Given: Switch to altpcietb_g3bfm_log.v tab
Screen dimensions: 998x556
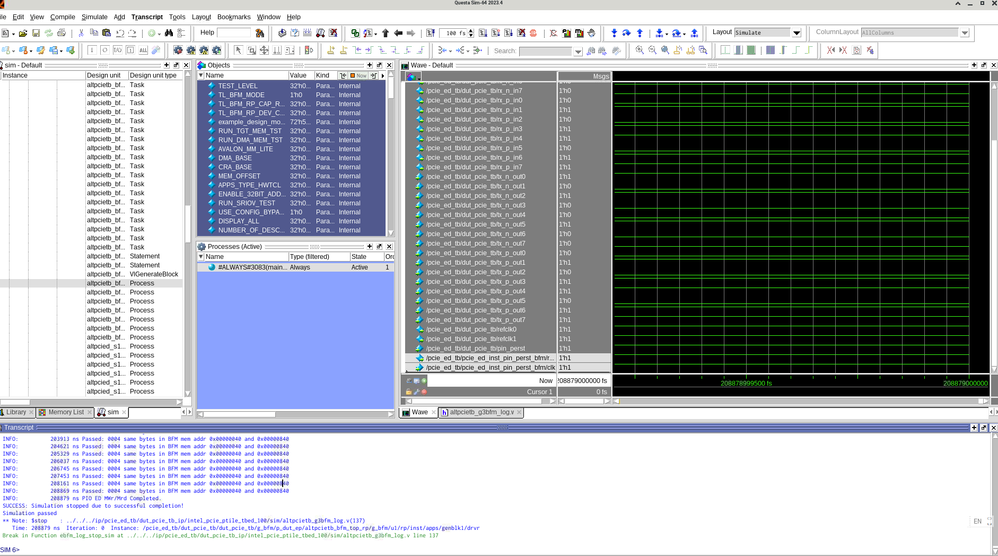Looking at the screenshot, I should [481, 412].
